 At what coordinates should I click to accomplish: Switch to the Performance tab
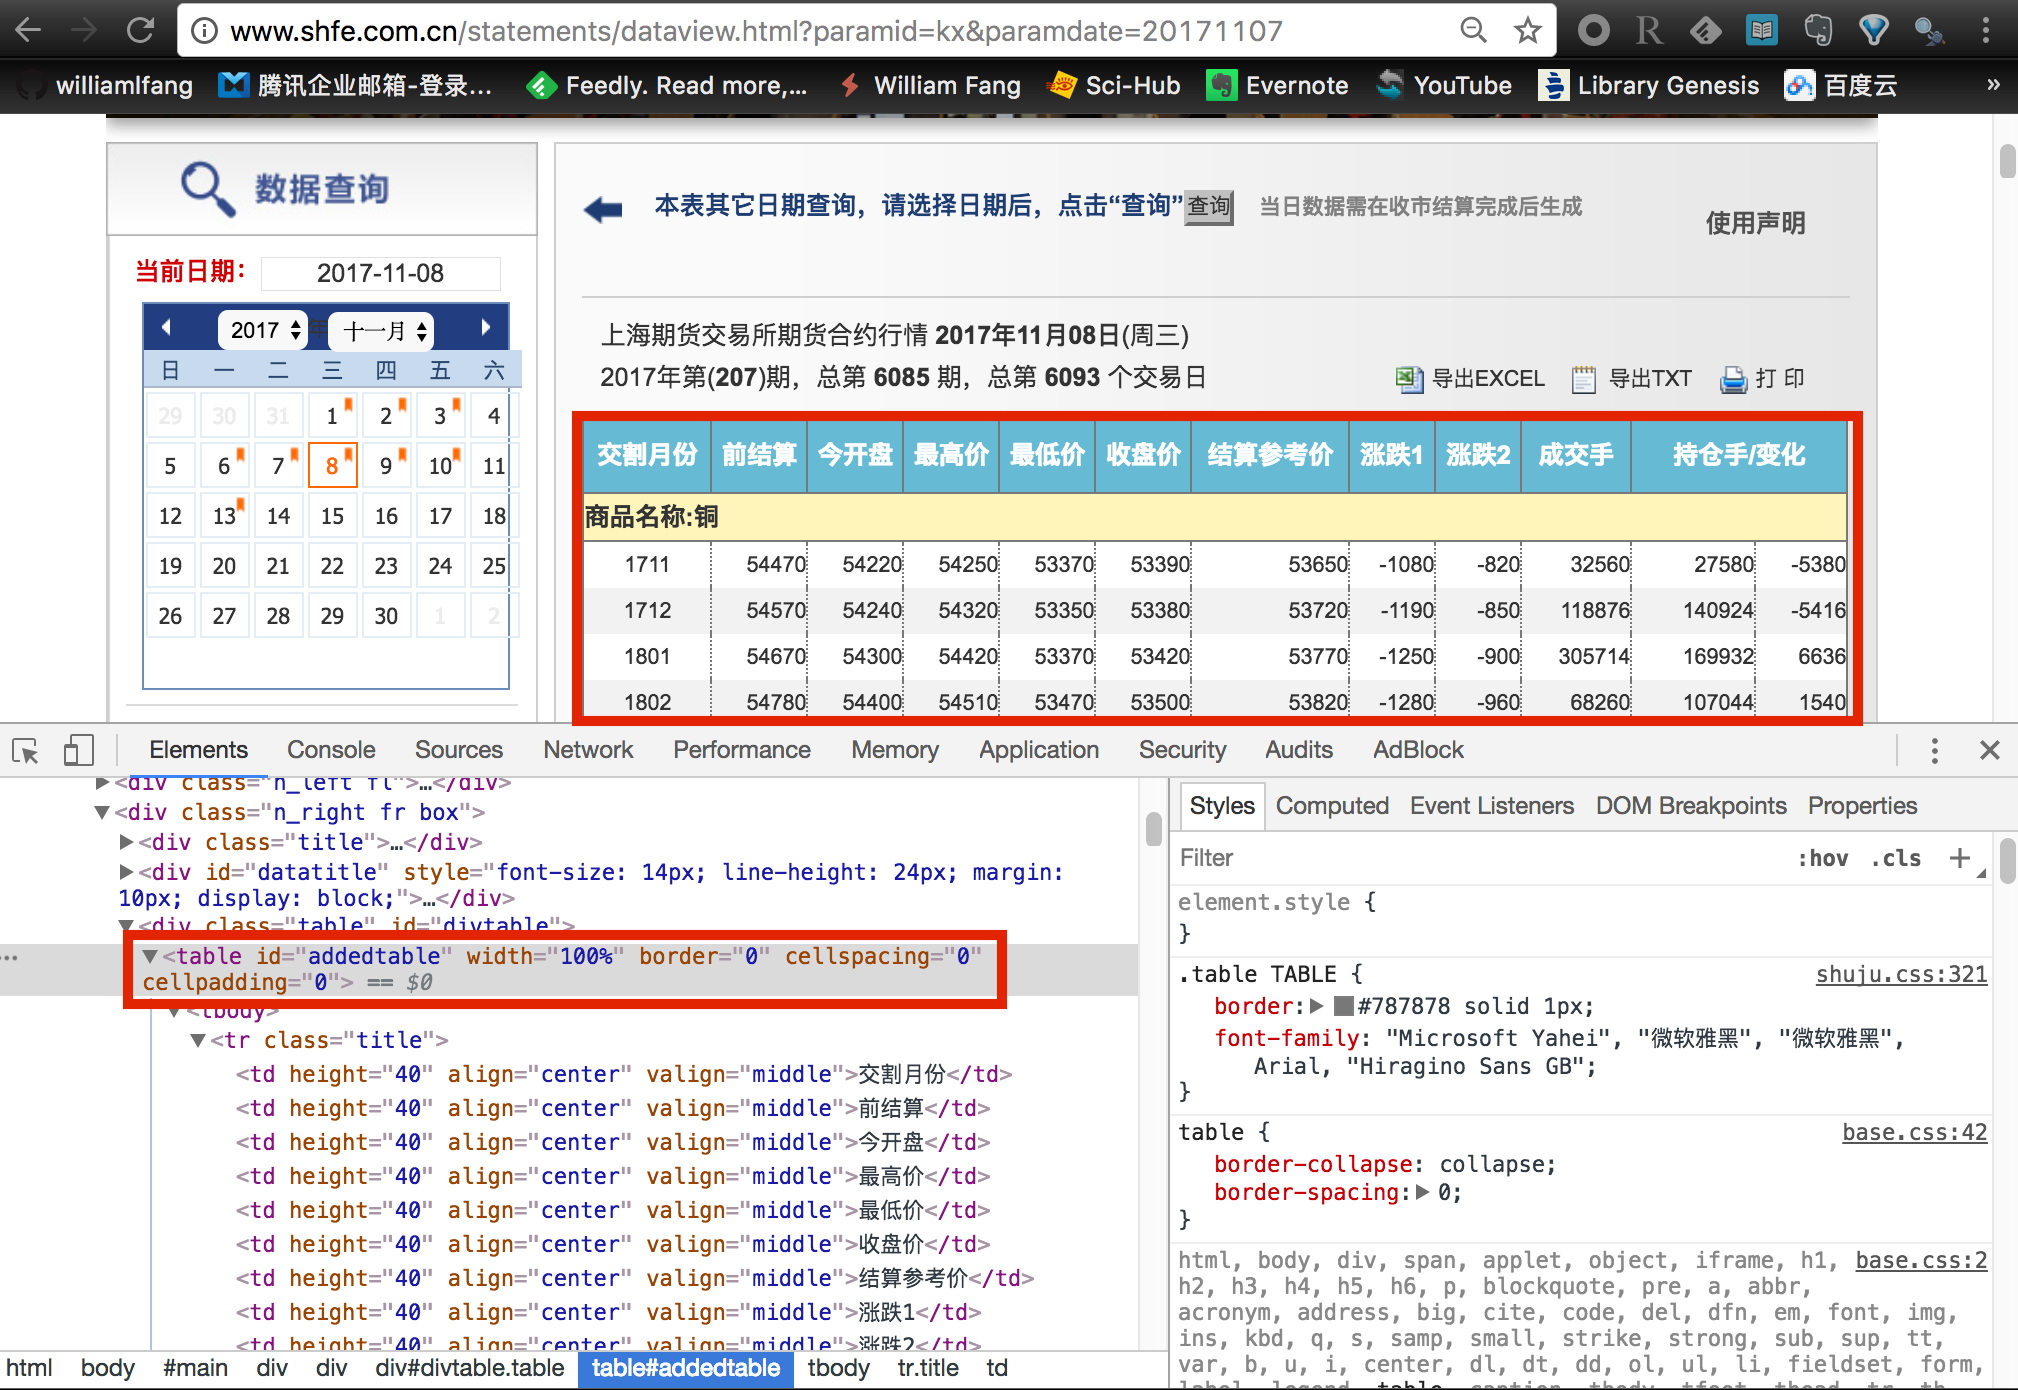click(x=742, y=750)
